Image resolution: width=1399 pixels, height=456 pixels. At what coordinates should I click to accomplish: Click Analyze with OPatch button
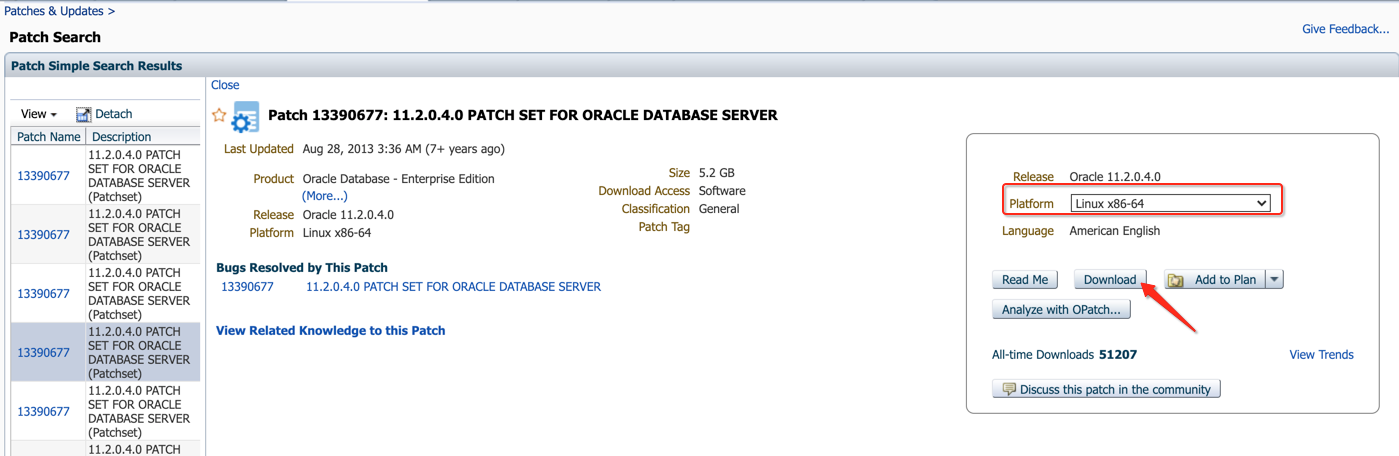click(x=1062, y=310)
